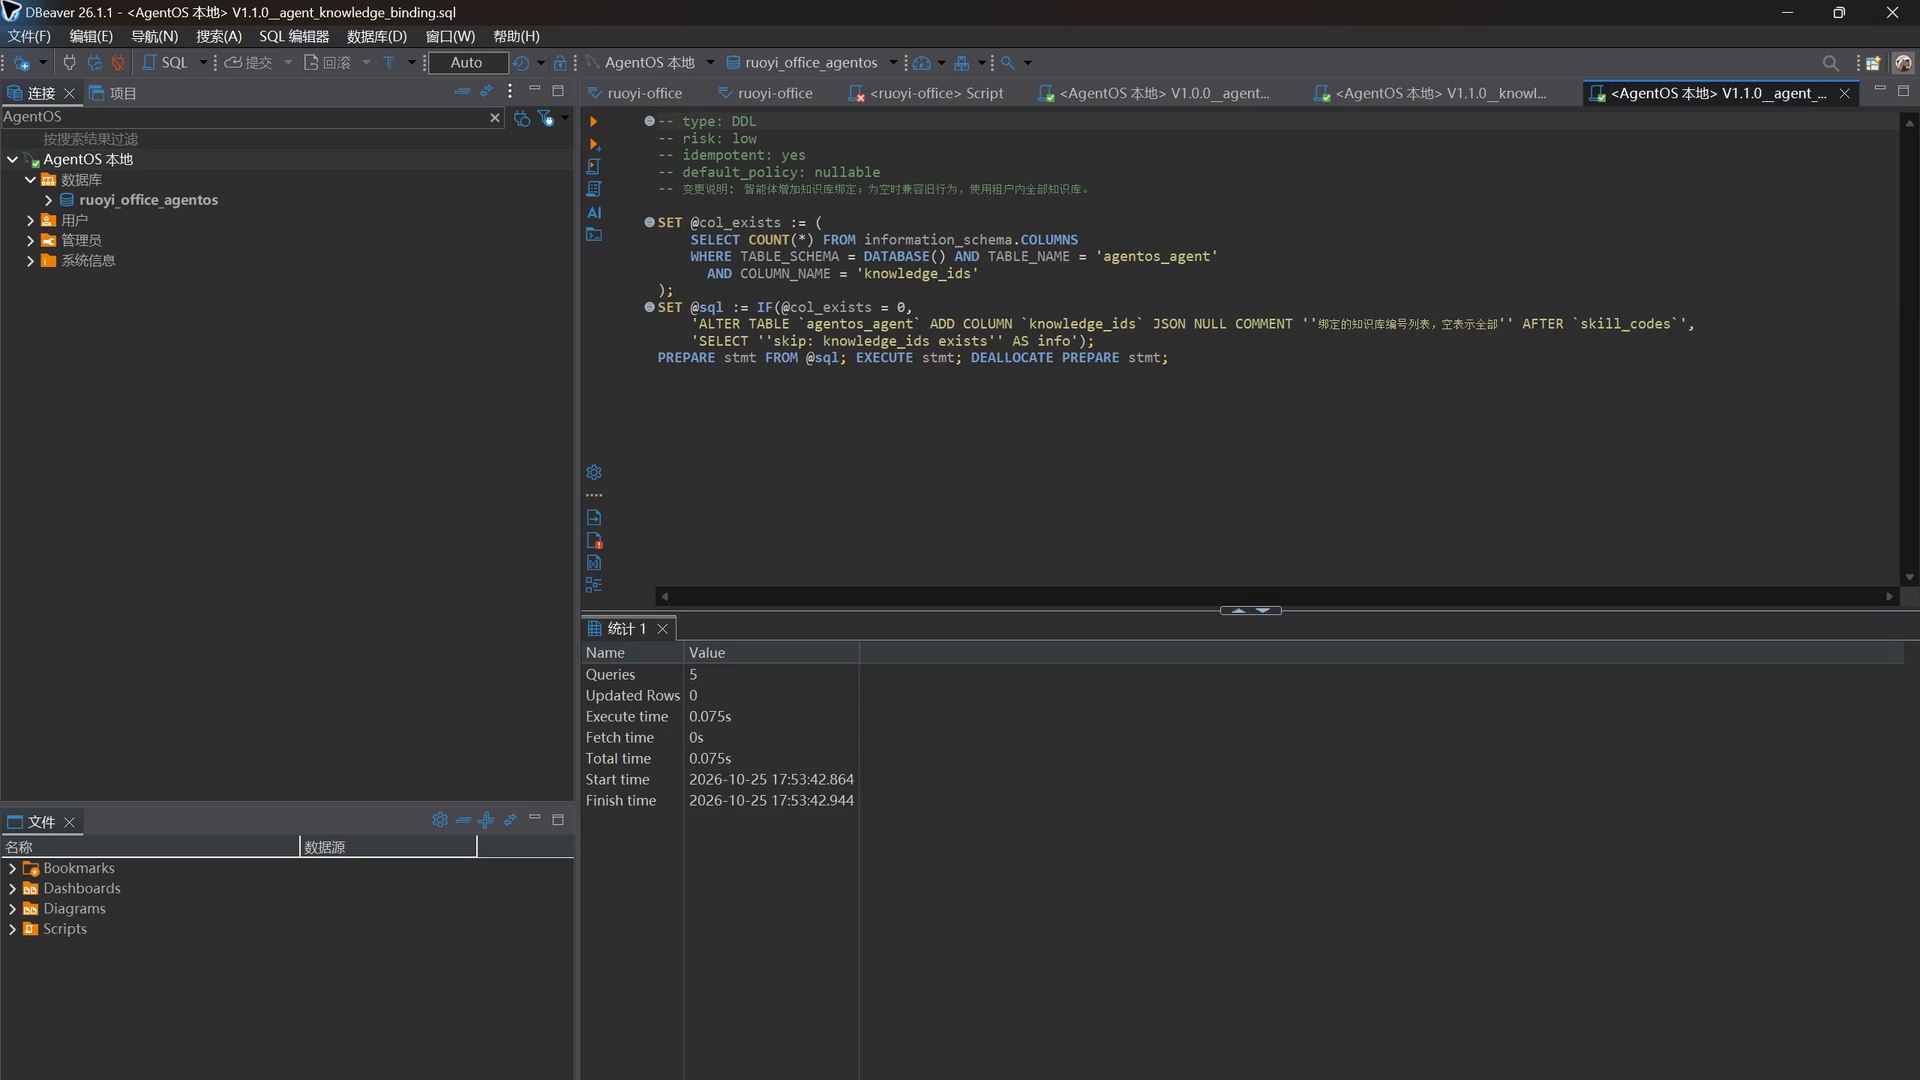Click the reconnect icon in toolbar
This screenshot has height=1080, width=1920.
[94, 62]
